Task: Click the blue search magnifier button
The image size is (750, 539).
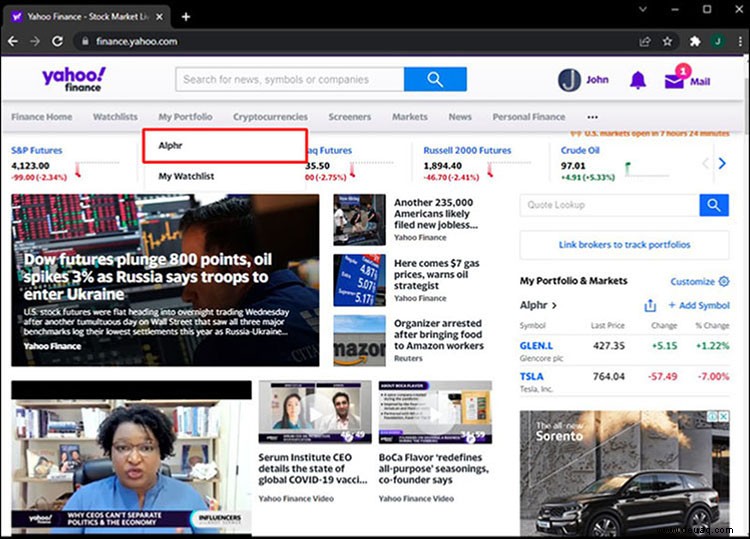Action: click(x=435, y=79)
